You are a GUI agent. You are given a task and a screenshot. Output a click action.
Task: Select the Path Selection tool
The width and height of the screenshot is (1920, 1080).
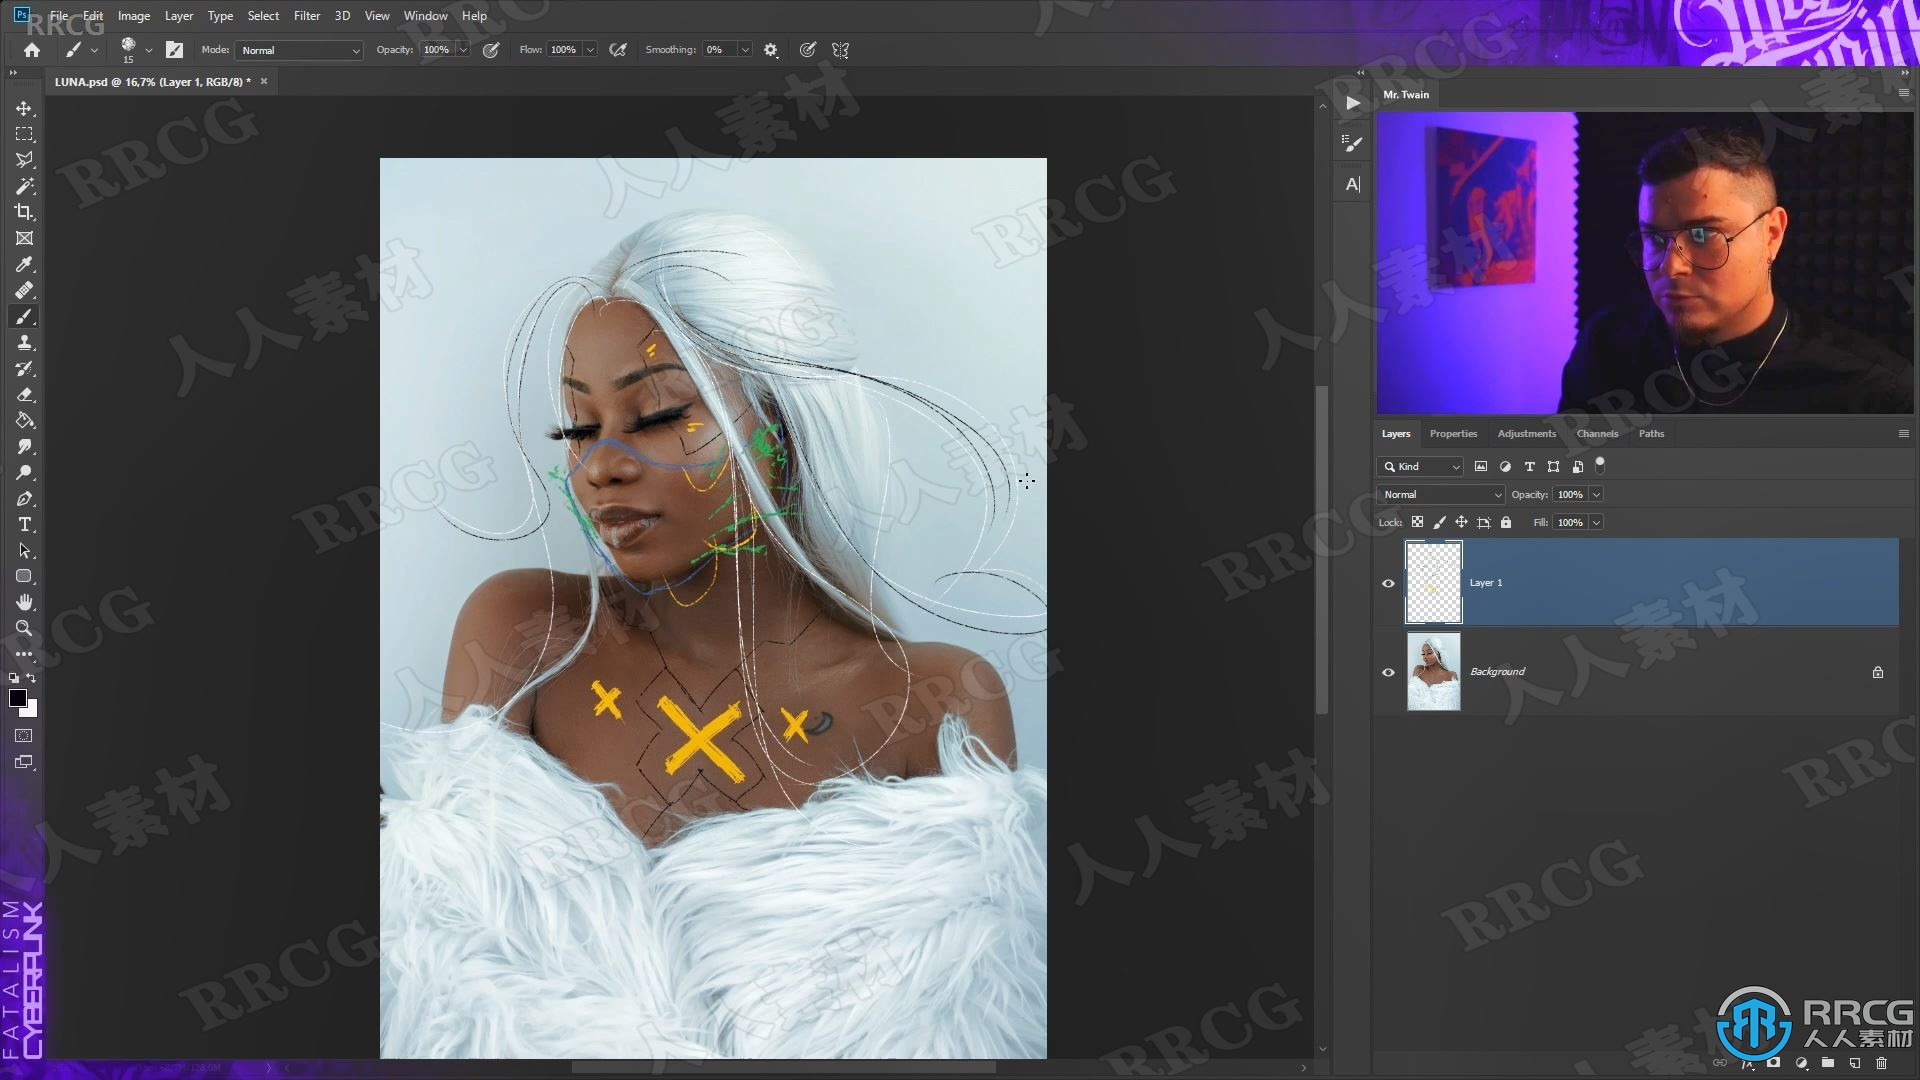pyautogui.click(x=24, y=550)
